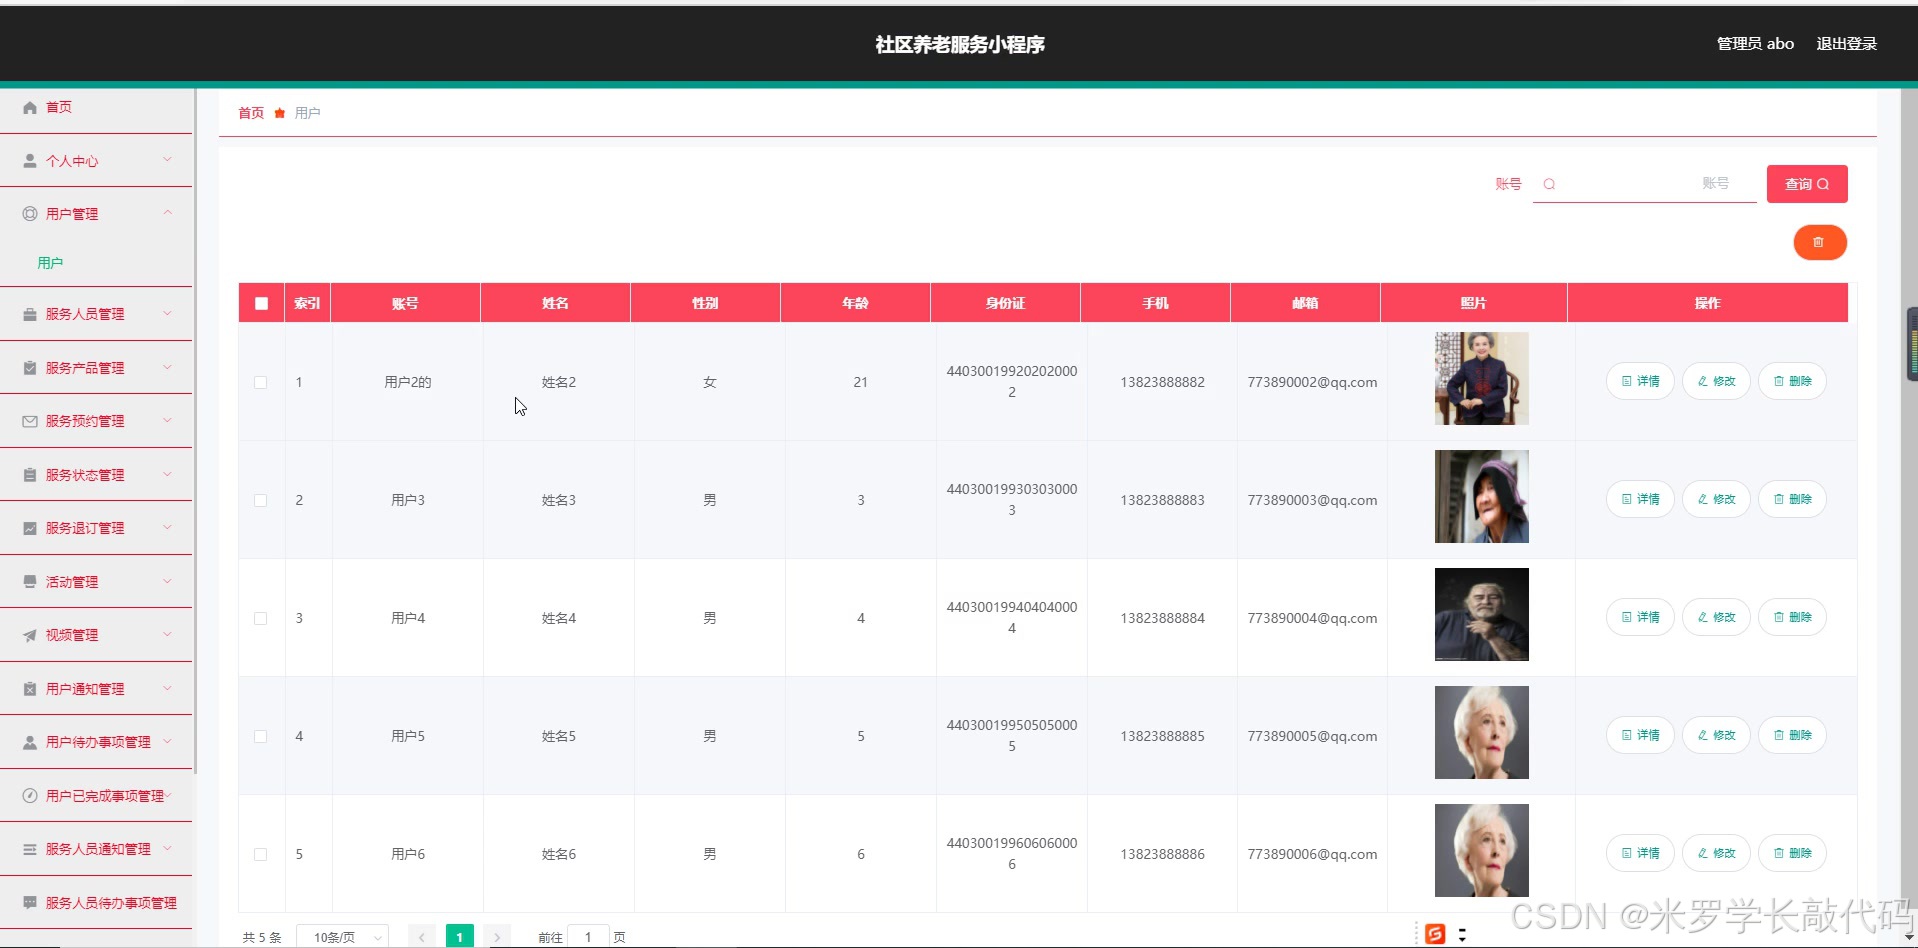Click the home icon in breadcrumb
The width and height of the screenshot is (1918, 948).
click(280, 113)
